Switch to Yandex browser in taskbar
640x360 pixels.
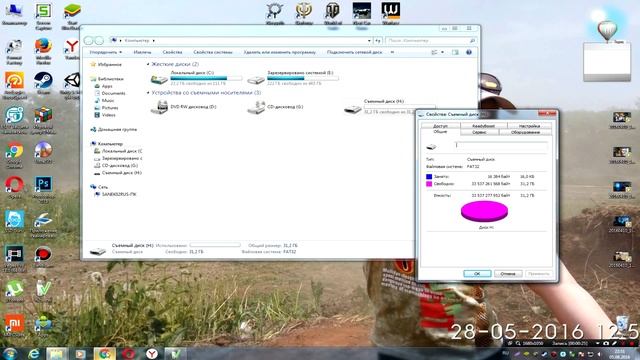(x=152, y=353)
